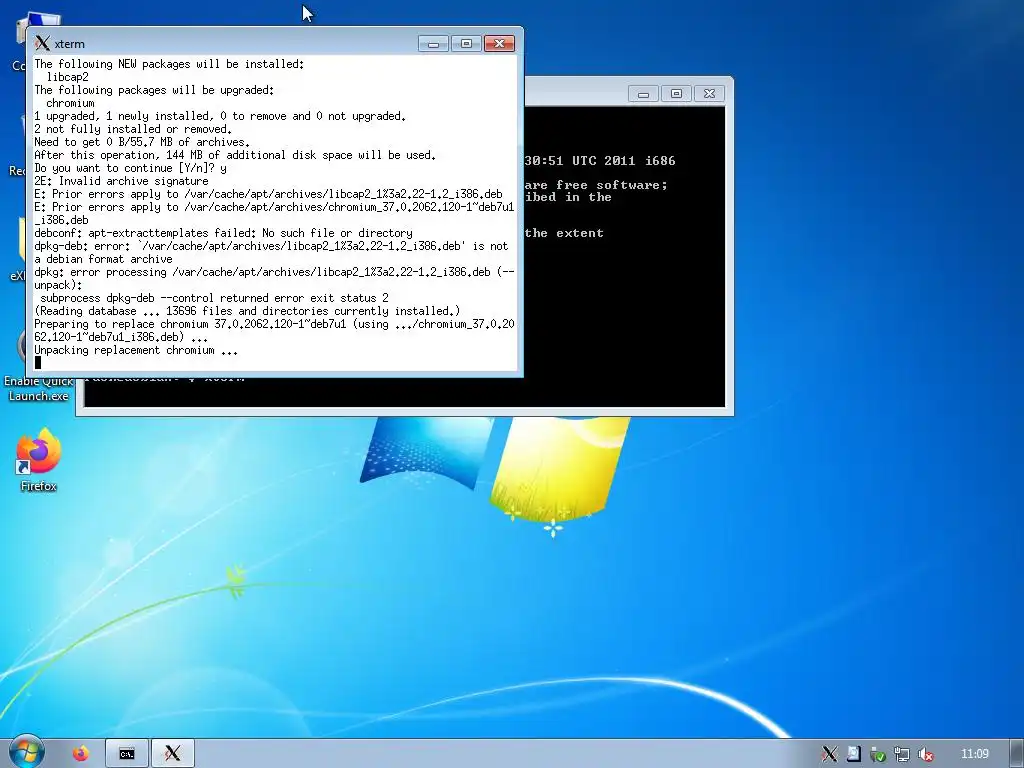Click the 'chromium' upgraded package line

click(70, 103)
